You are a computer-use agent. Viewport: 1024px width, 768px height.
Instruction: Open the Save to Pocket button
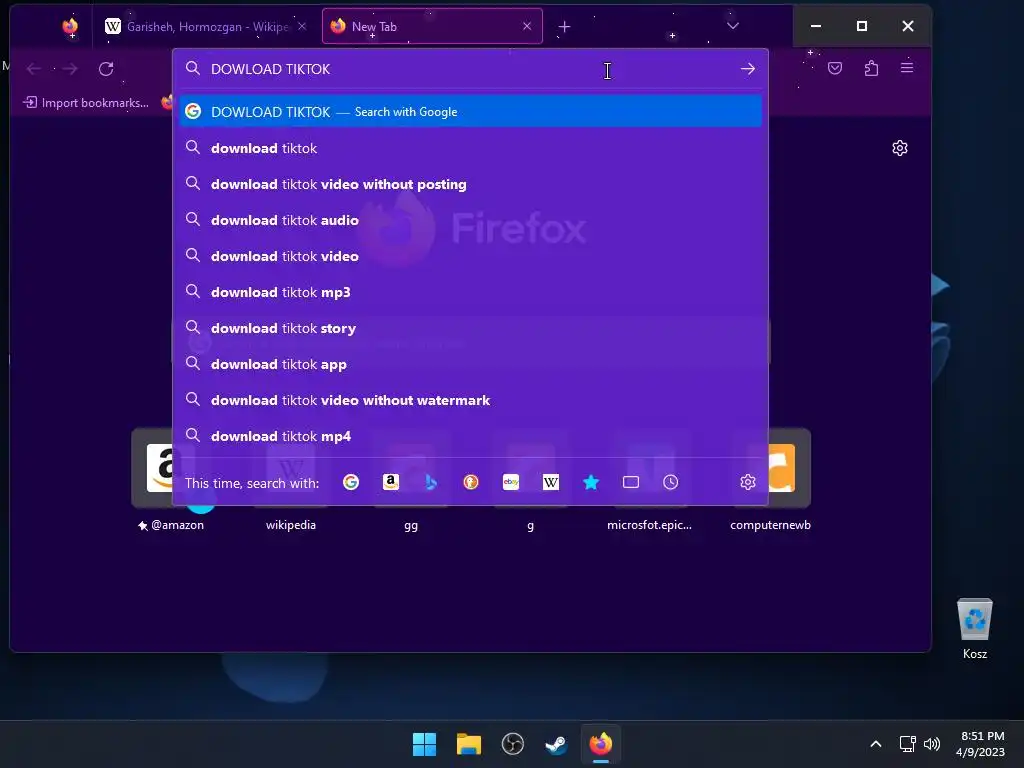click(x=835, y=68)
